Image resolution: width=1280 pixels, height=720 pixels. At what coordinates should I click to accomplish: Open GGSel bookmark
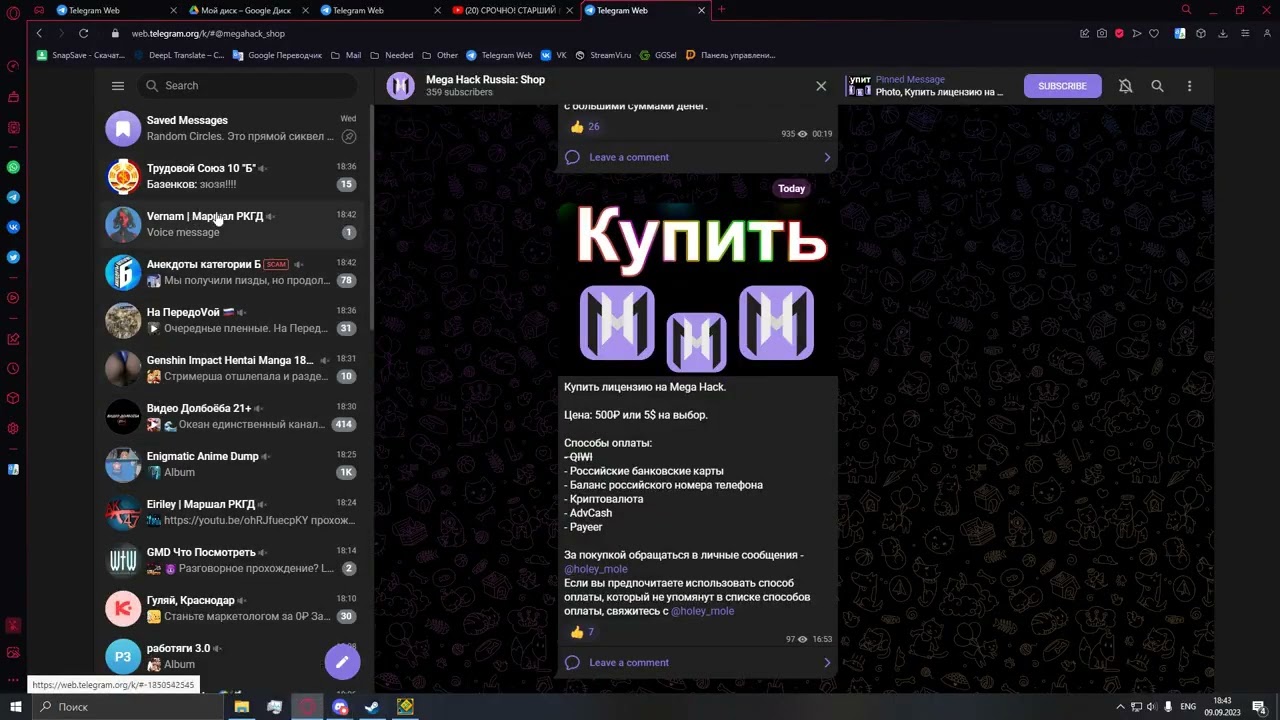pos(658,55)
